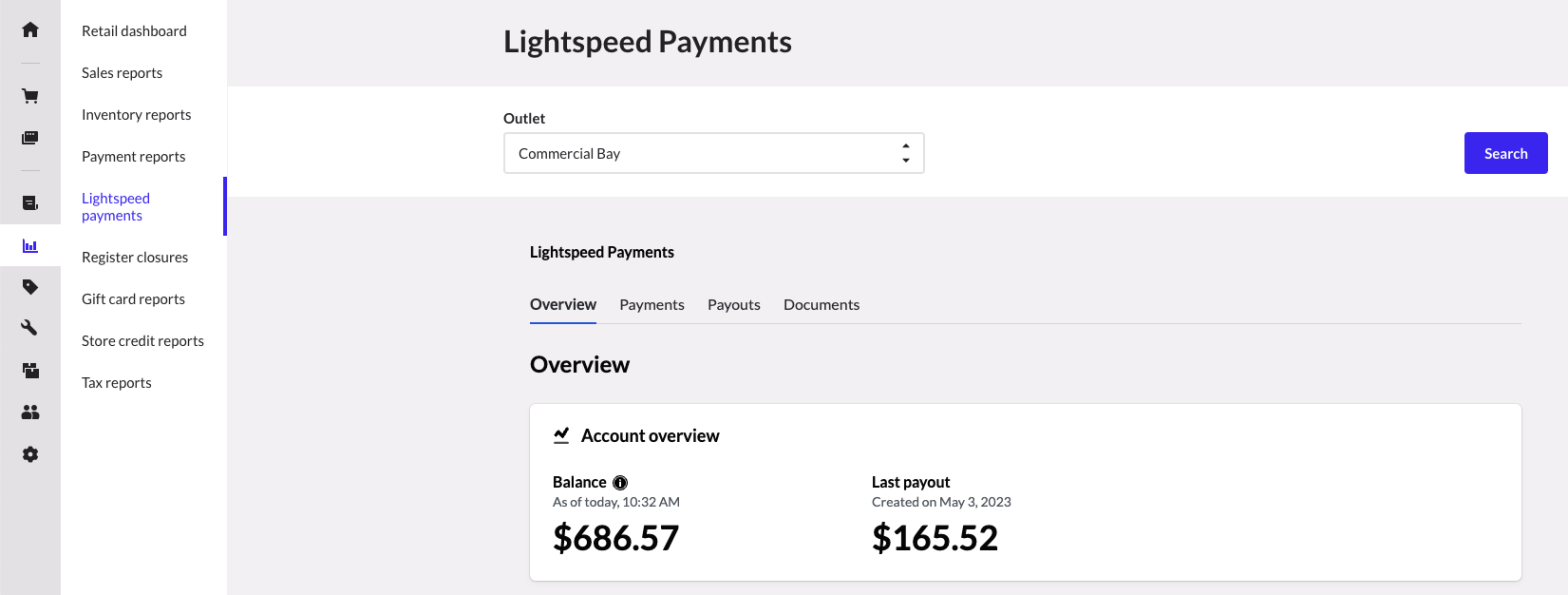
Task: Open the Home dashboard icon
Action: [x=29, y=29]
